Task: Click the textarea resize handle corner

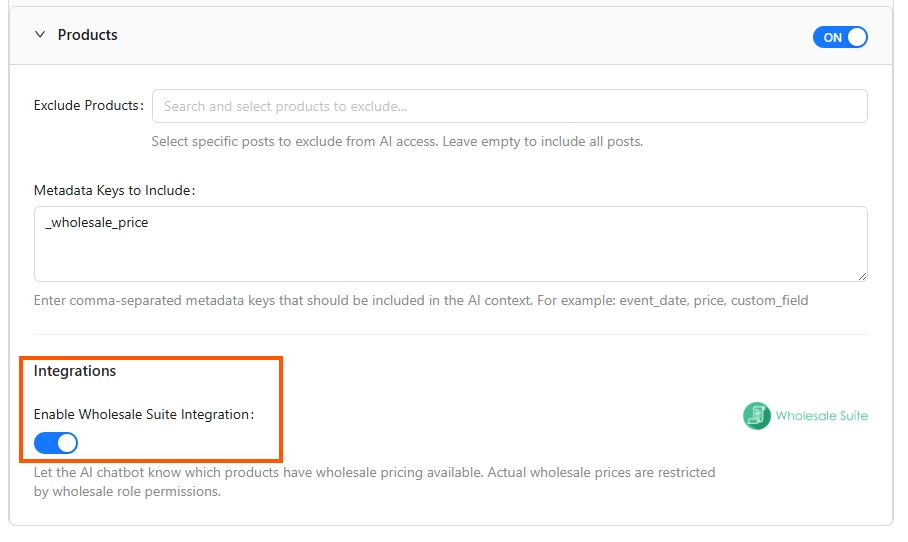Action: [862, 276]
